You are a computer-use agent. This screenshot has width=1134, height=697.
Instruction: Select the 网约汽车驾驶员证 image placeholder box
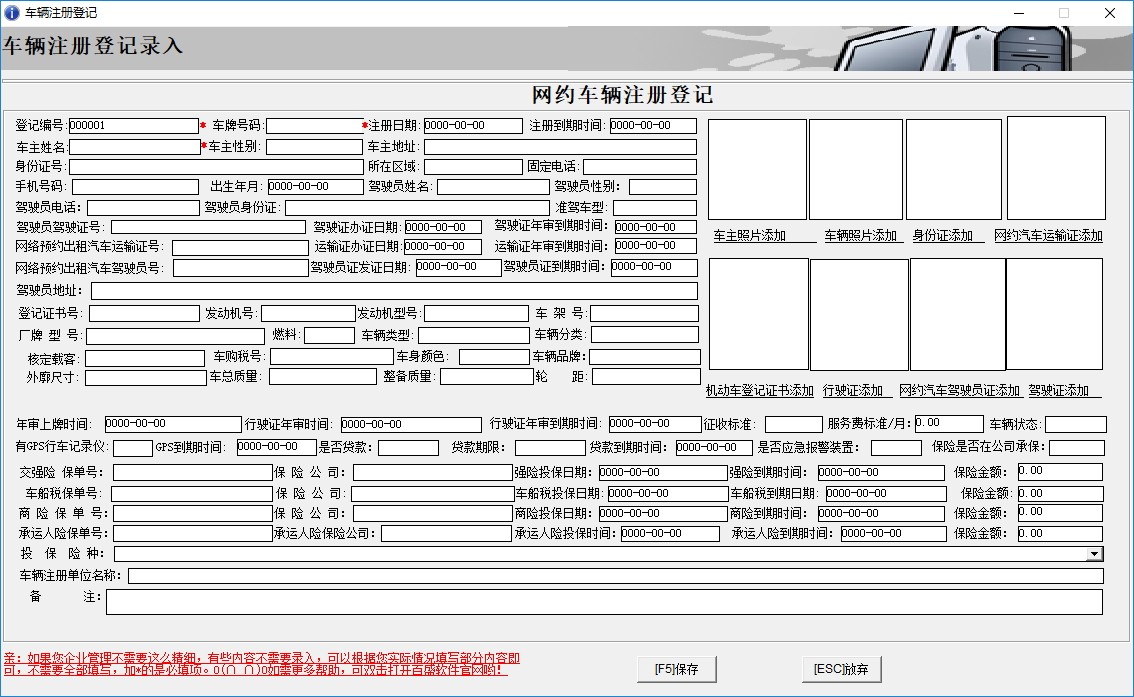(x=958, y=315)
